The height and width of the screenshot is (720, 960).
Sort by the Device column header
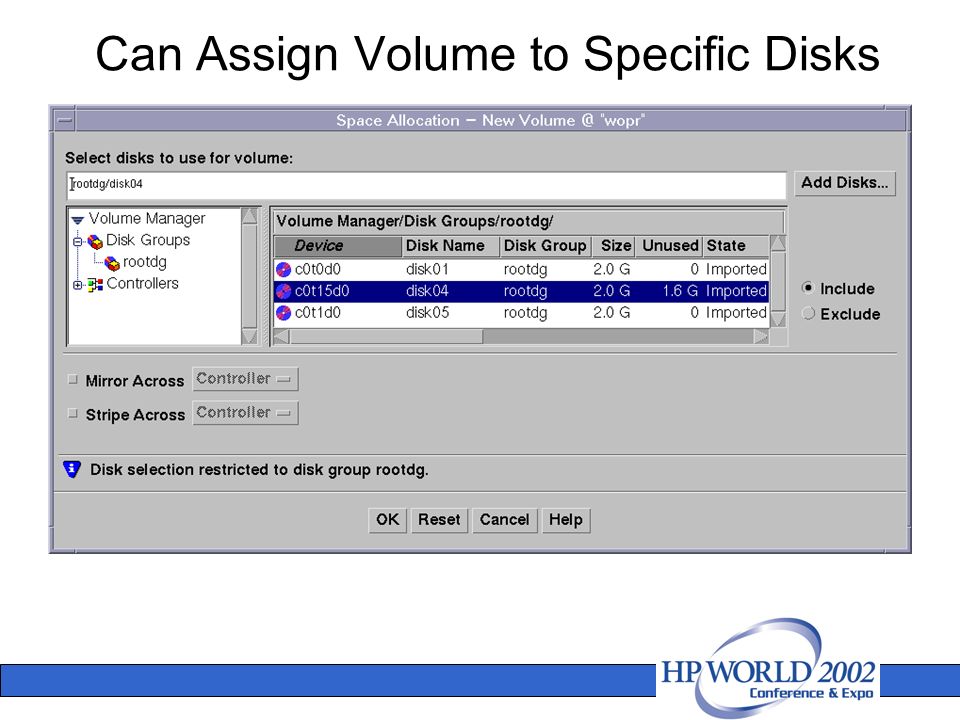tap(338, 246)
